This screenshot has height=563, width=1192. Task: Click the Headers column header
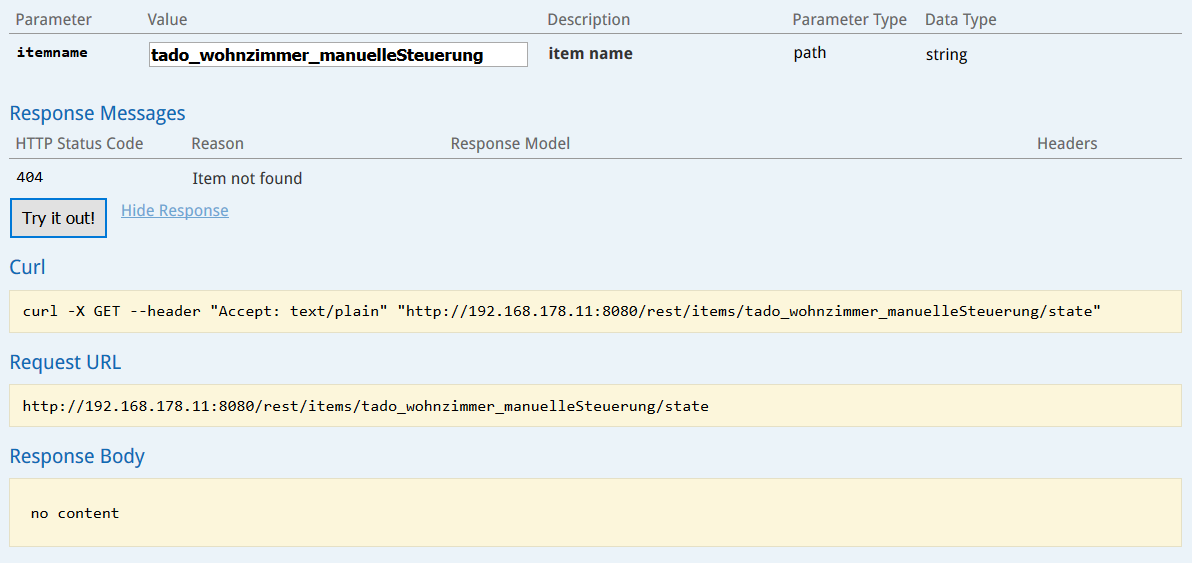click(1067, 144)
